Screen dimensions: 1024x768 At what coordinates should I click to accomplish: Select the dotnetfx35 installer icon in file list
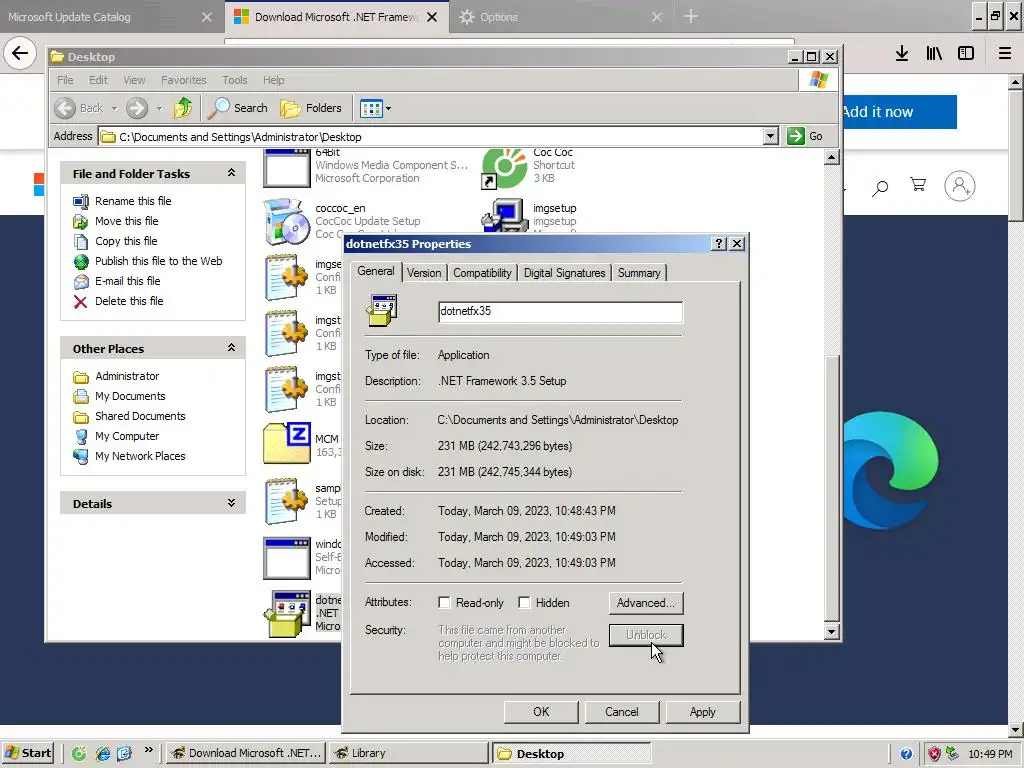point(287,613)
